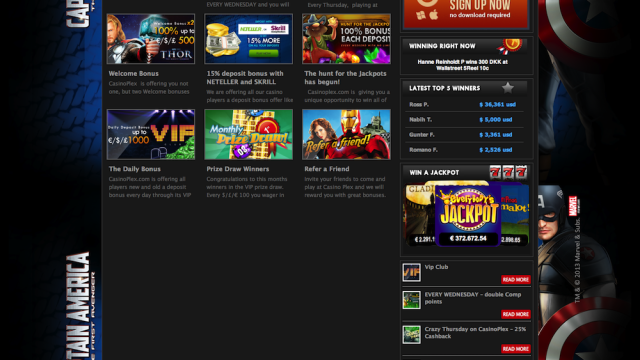Click the Apple logo icon on Sign Up
The height and width of the screenshot is (360, 640).
(433, 15)
